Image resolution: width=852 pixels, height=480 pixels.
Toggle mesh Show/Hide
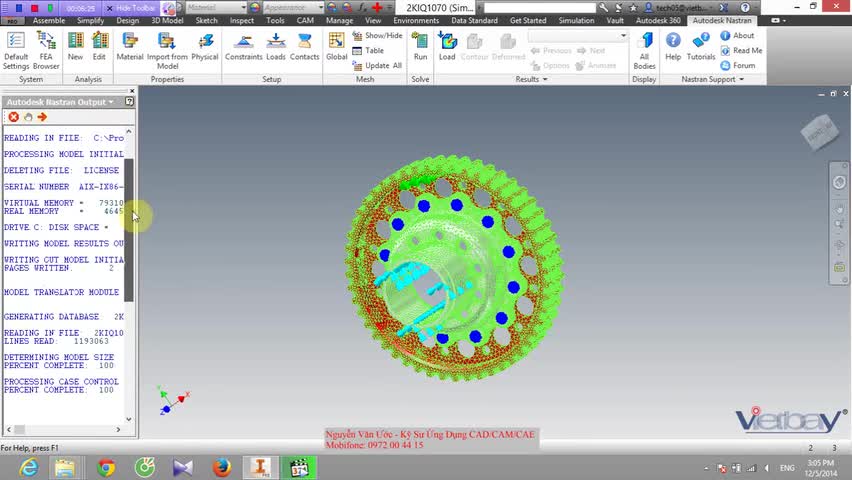(x=377, y=35)
